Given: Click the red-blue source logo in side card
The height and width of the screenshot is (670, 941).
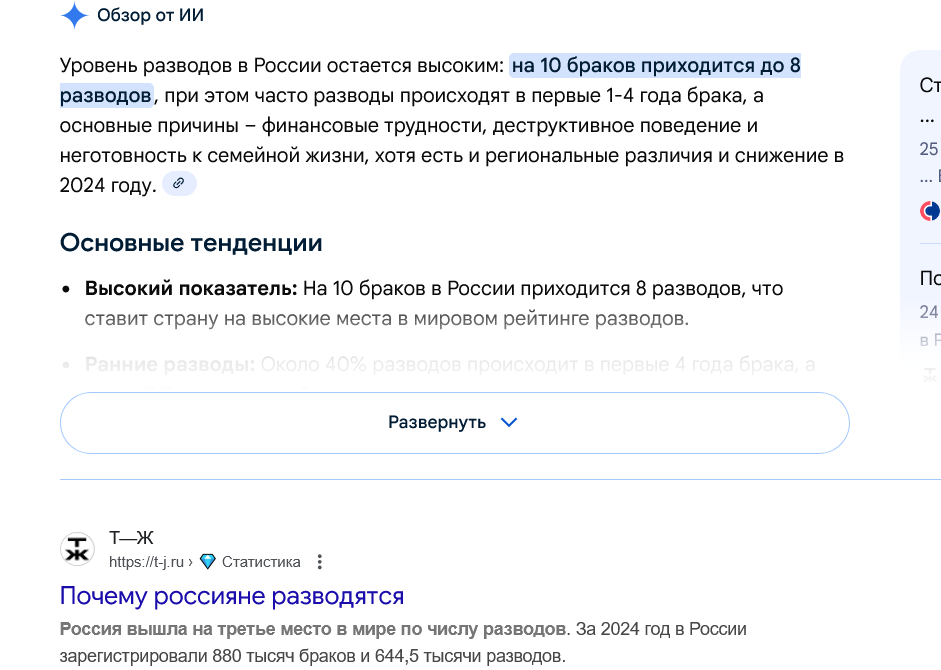Looking at the screenshot, I should coord(930,211).
